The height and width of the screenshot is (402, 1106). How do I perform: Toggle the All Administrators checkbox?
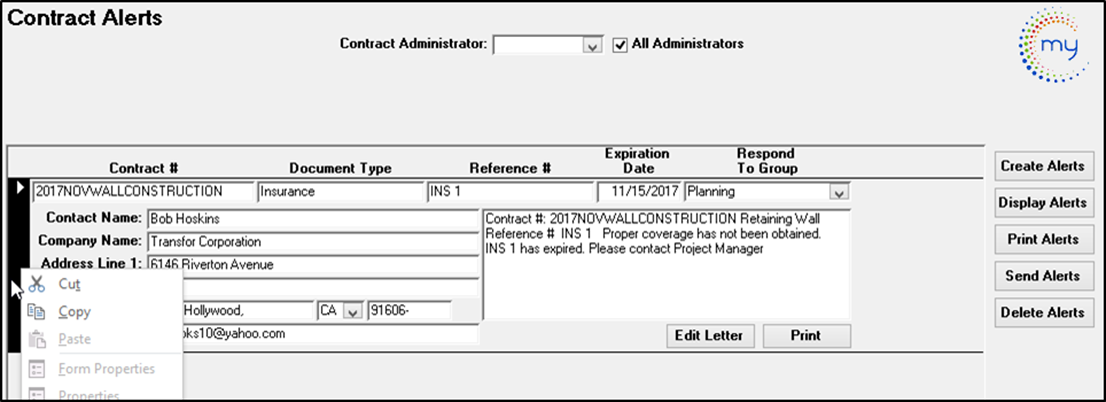pos(620,44)
